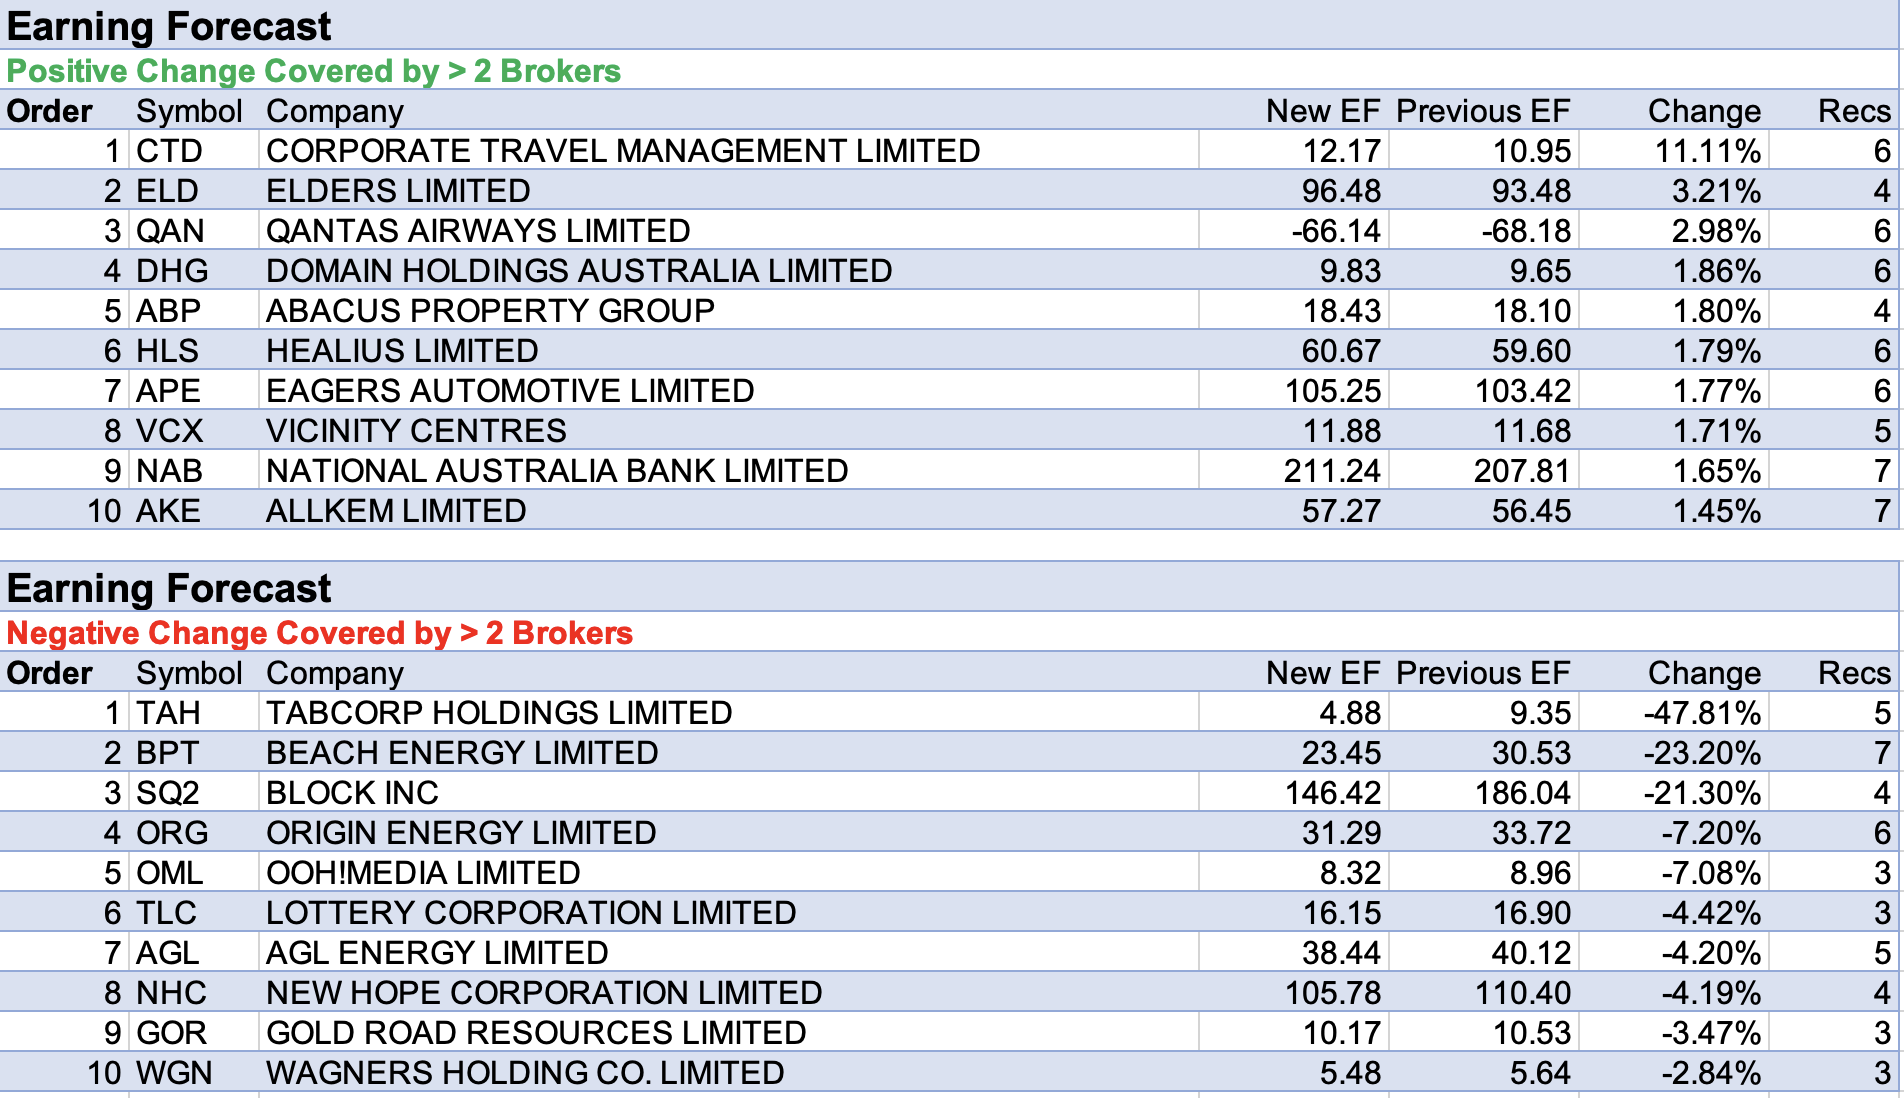Click the TAH symbol cell
The width and height of the screenshot is (1904, 1098).
168,713
